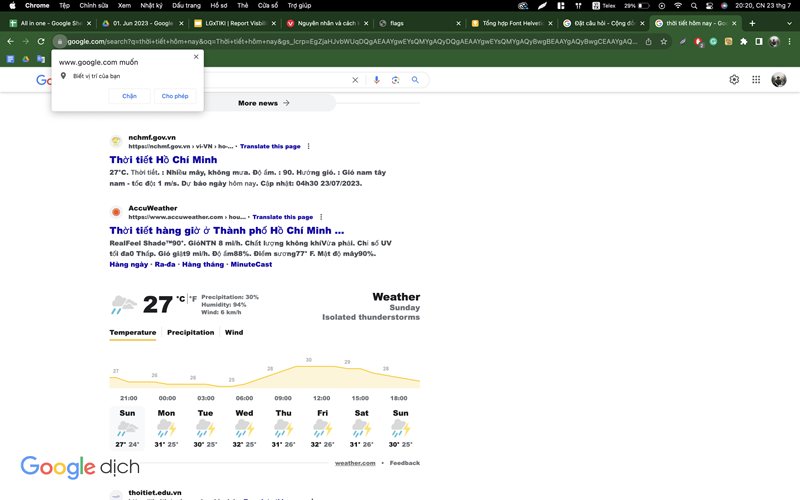The width and height of the screenshot is (800, 500).
Task: Open Spotlight search in menu bar
Action: click(x=693, y=6)
